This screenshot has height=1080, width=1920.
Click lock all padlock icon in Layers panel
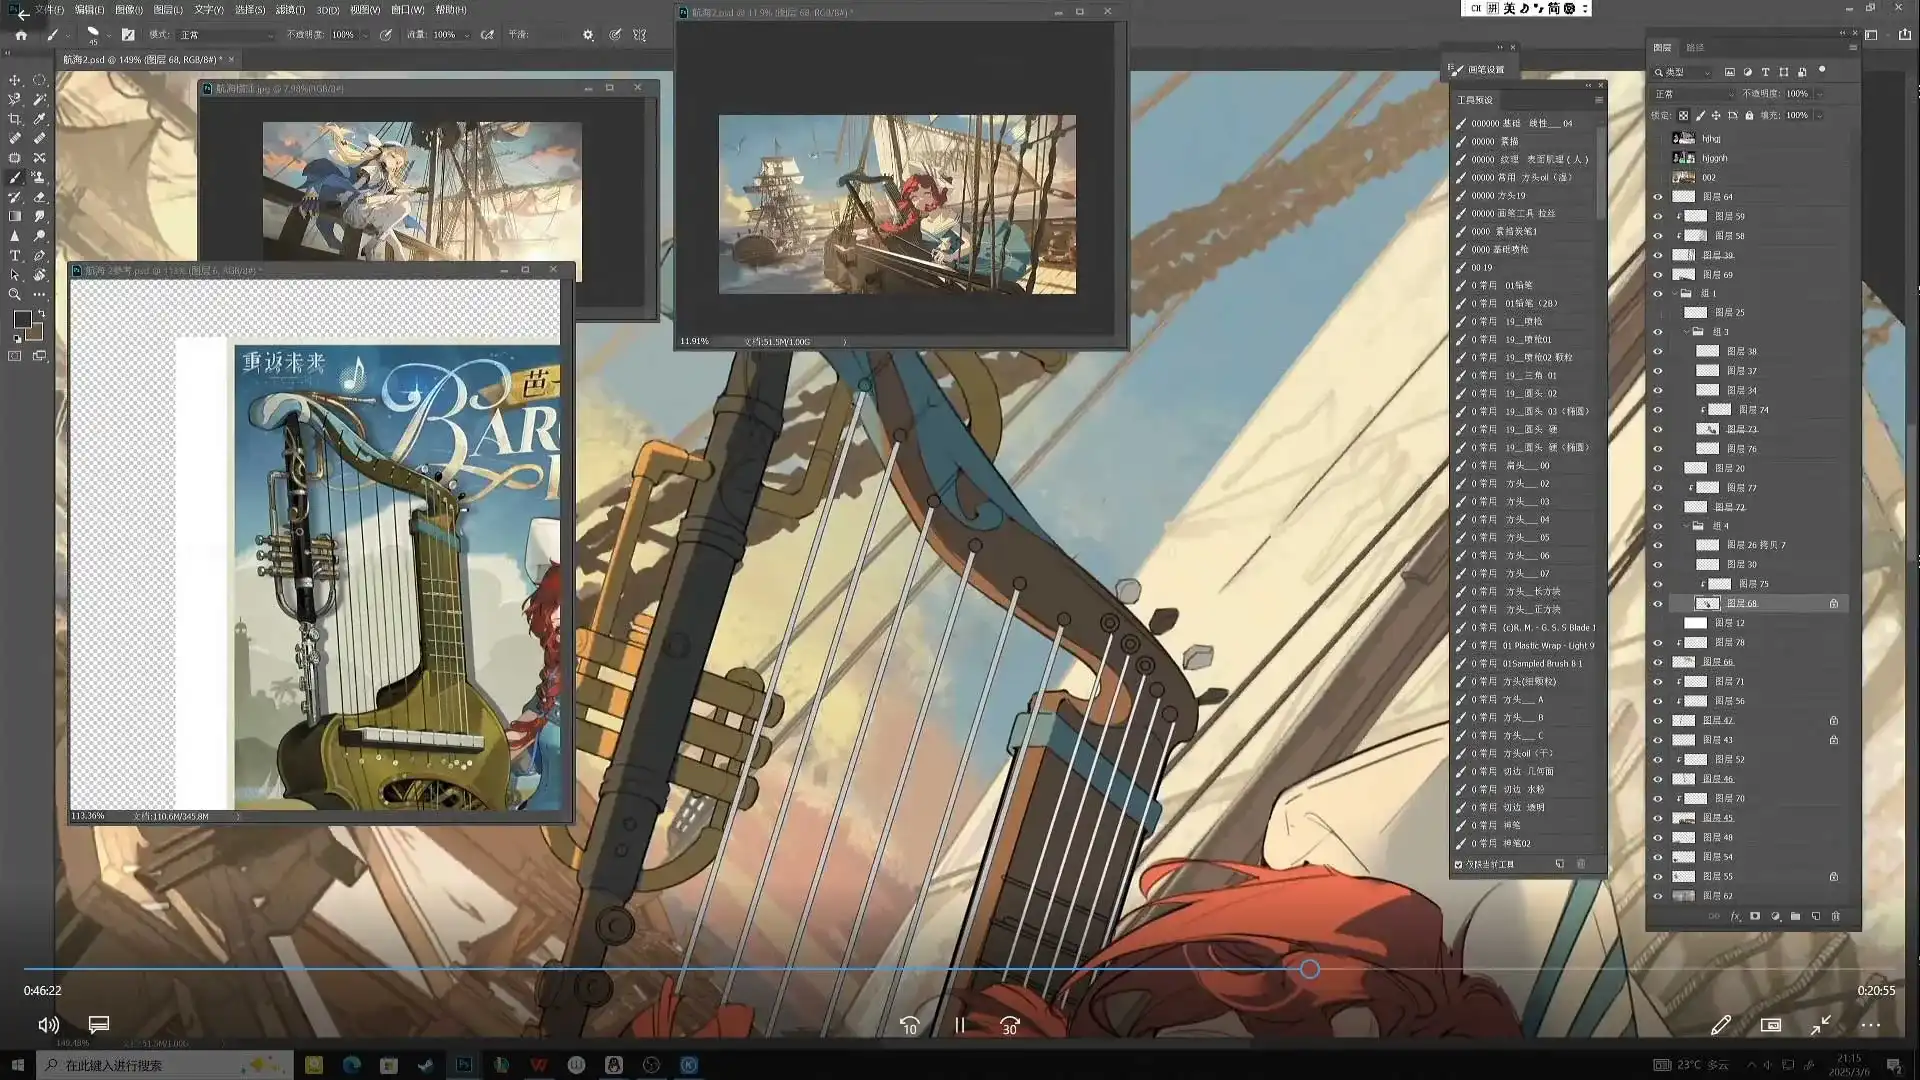pyautogui.click(x=1749, y=116)
